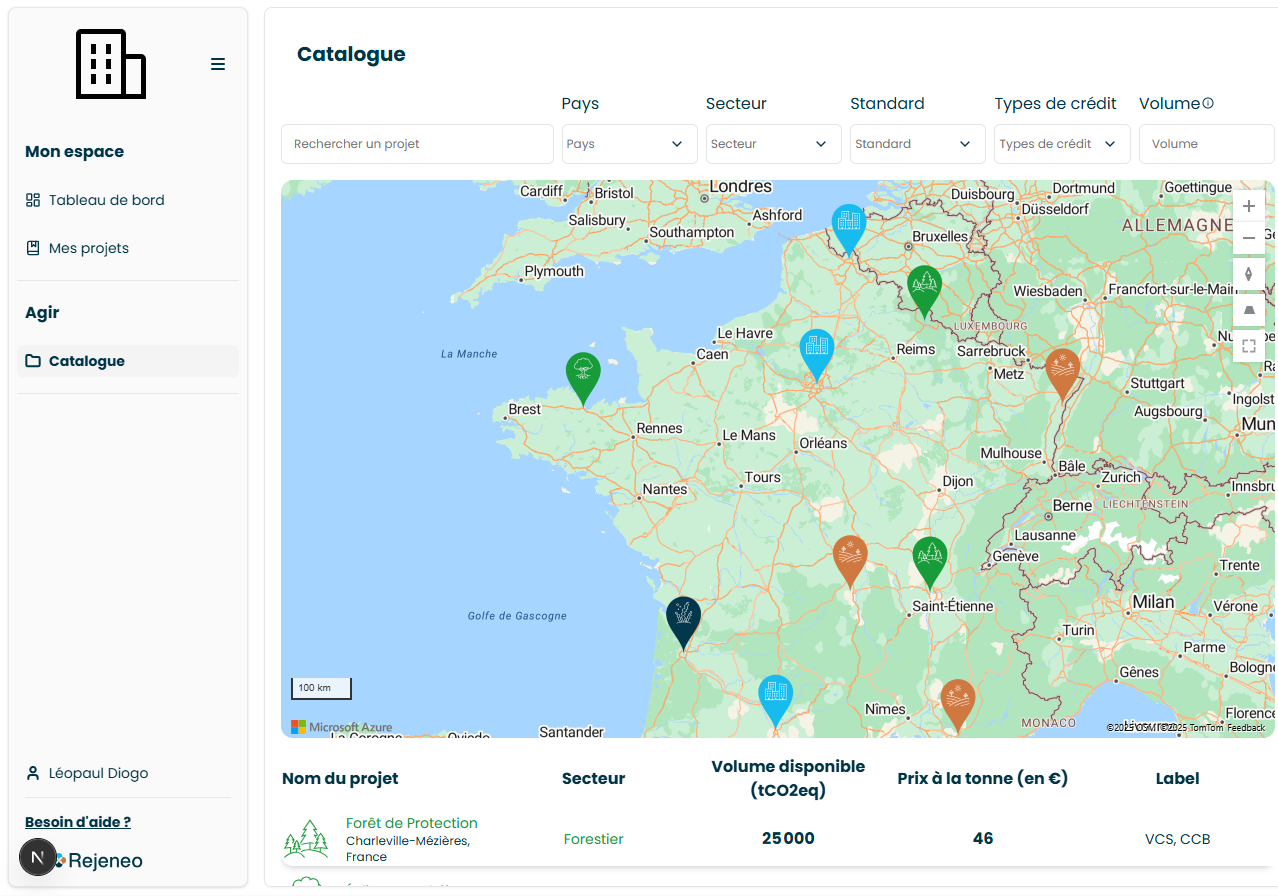Image resolution: width=1278 pixels, height=896 pixels.
Task: Select green tree marker near Brest
Action: [583, 376]
